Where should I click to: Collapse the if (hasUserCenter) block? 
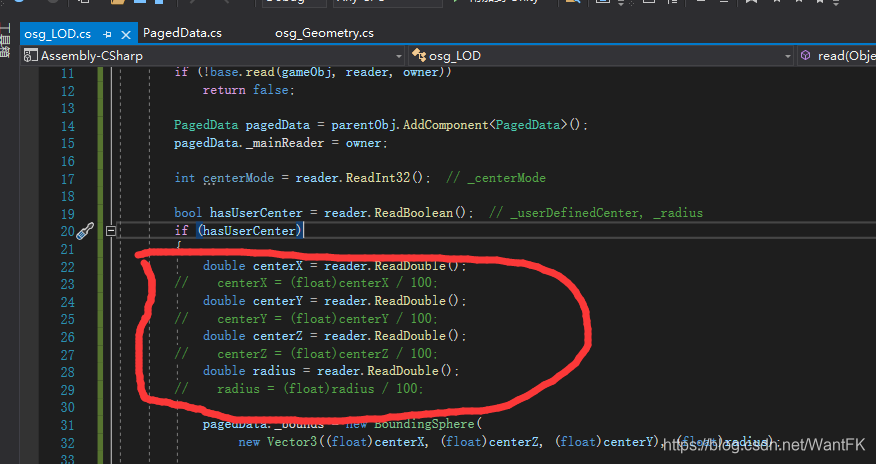[x=111, y=231]
